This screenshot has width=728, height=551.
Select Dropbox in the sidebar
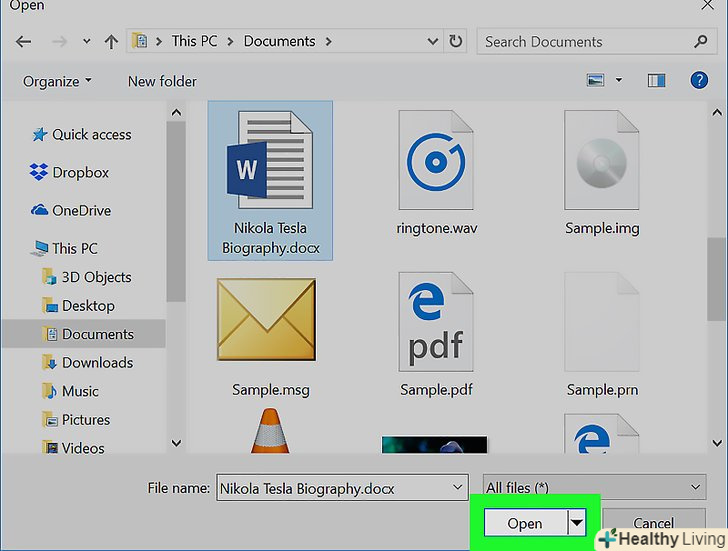tap(80, 173)
